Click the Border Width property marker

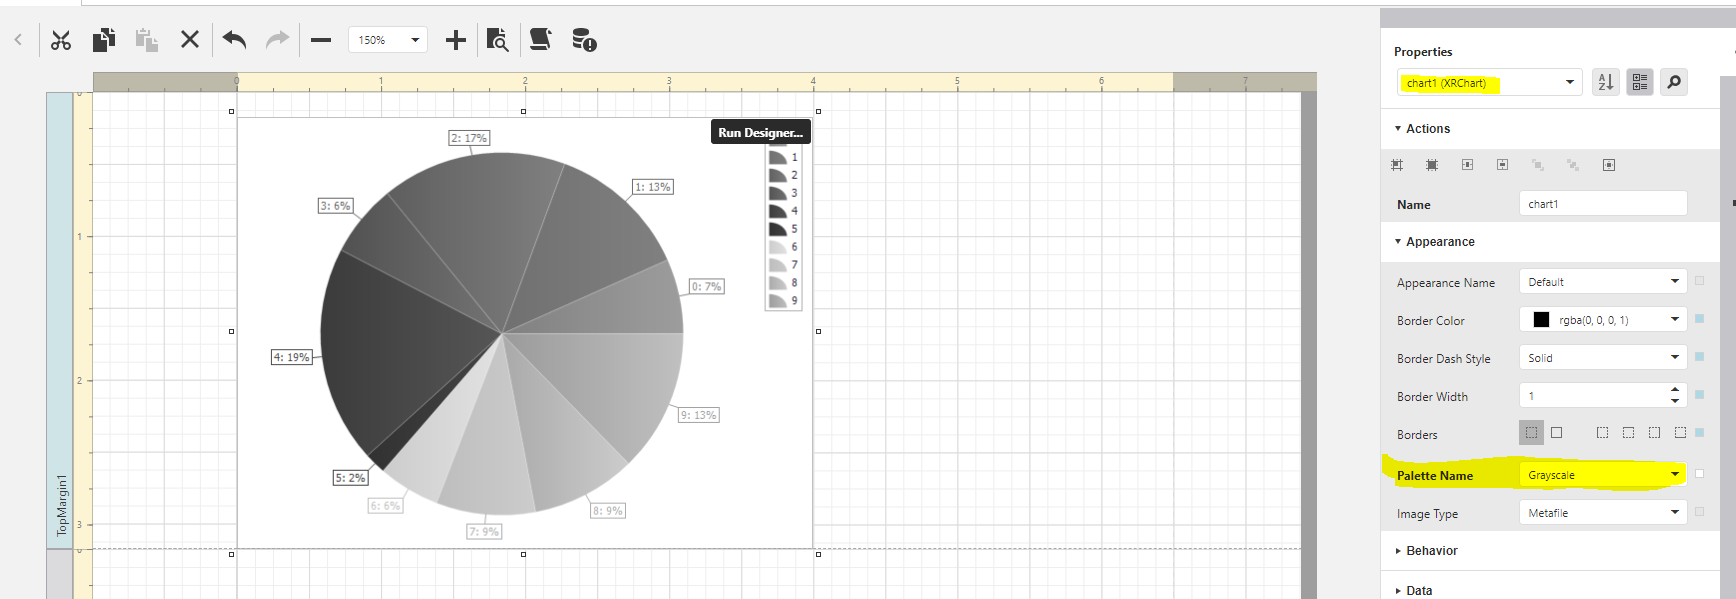click(1699, 395)
